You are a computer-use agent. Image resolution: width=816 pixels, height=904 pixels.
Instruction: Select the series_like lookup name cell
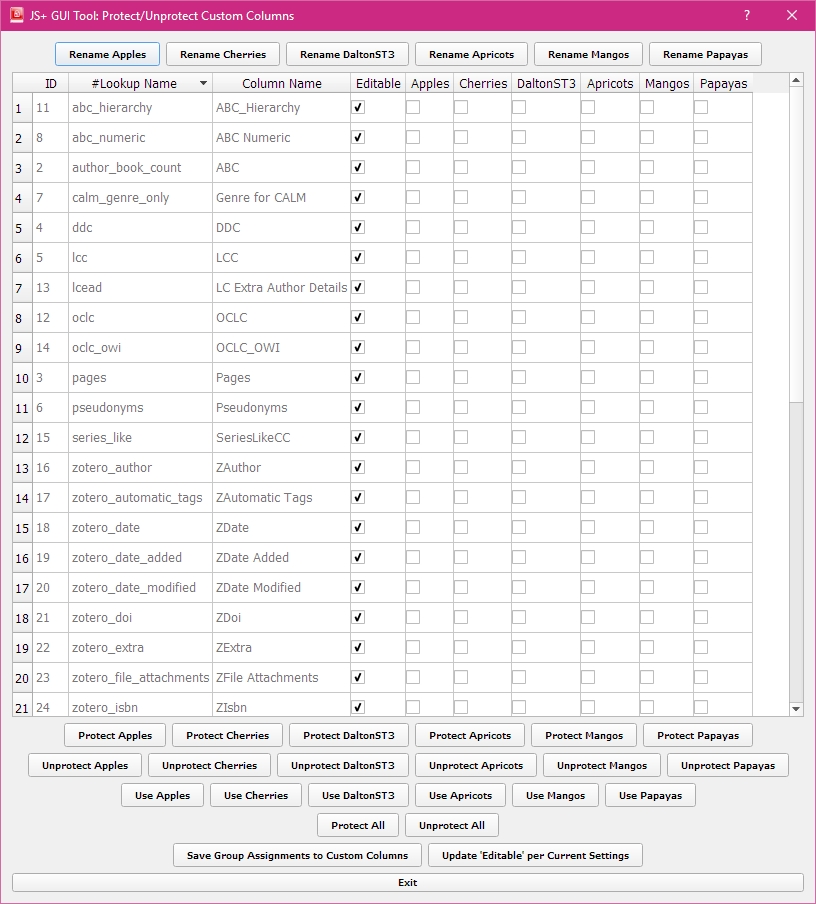pyautogui.click(x=140, y=438)
